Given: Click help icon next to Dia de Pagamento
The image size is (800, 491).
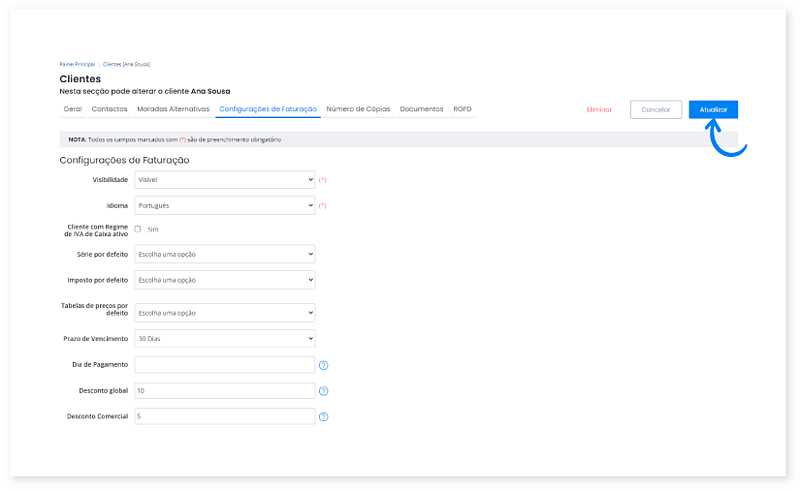Looking at the screenshot, I should 323,365.
